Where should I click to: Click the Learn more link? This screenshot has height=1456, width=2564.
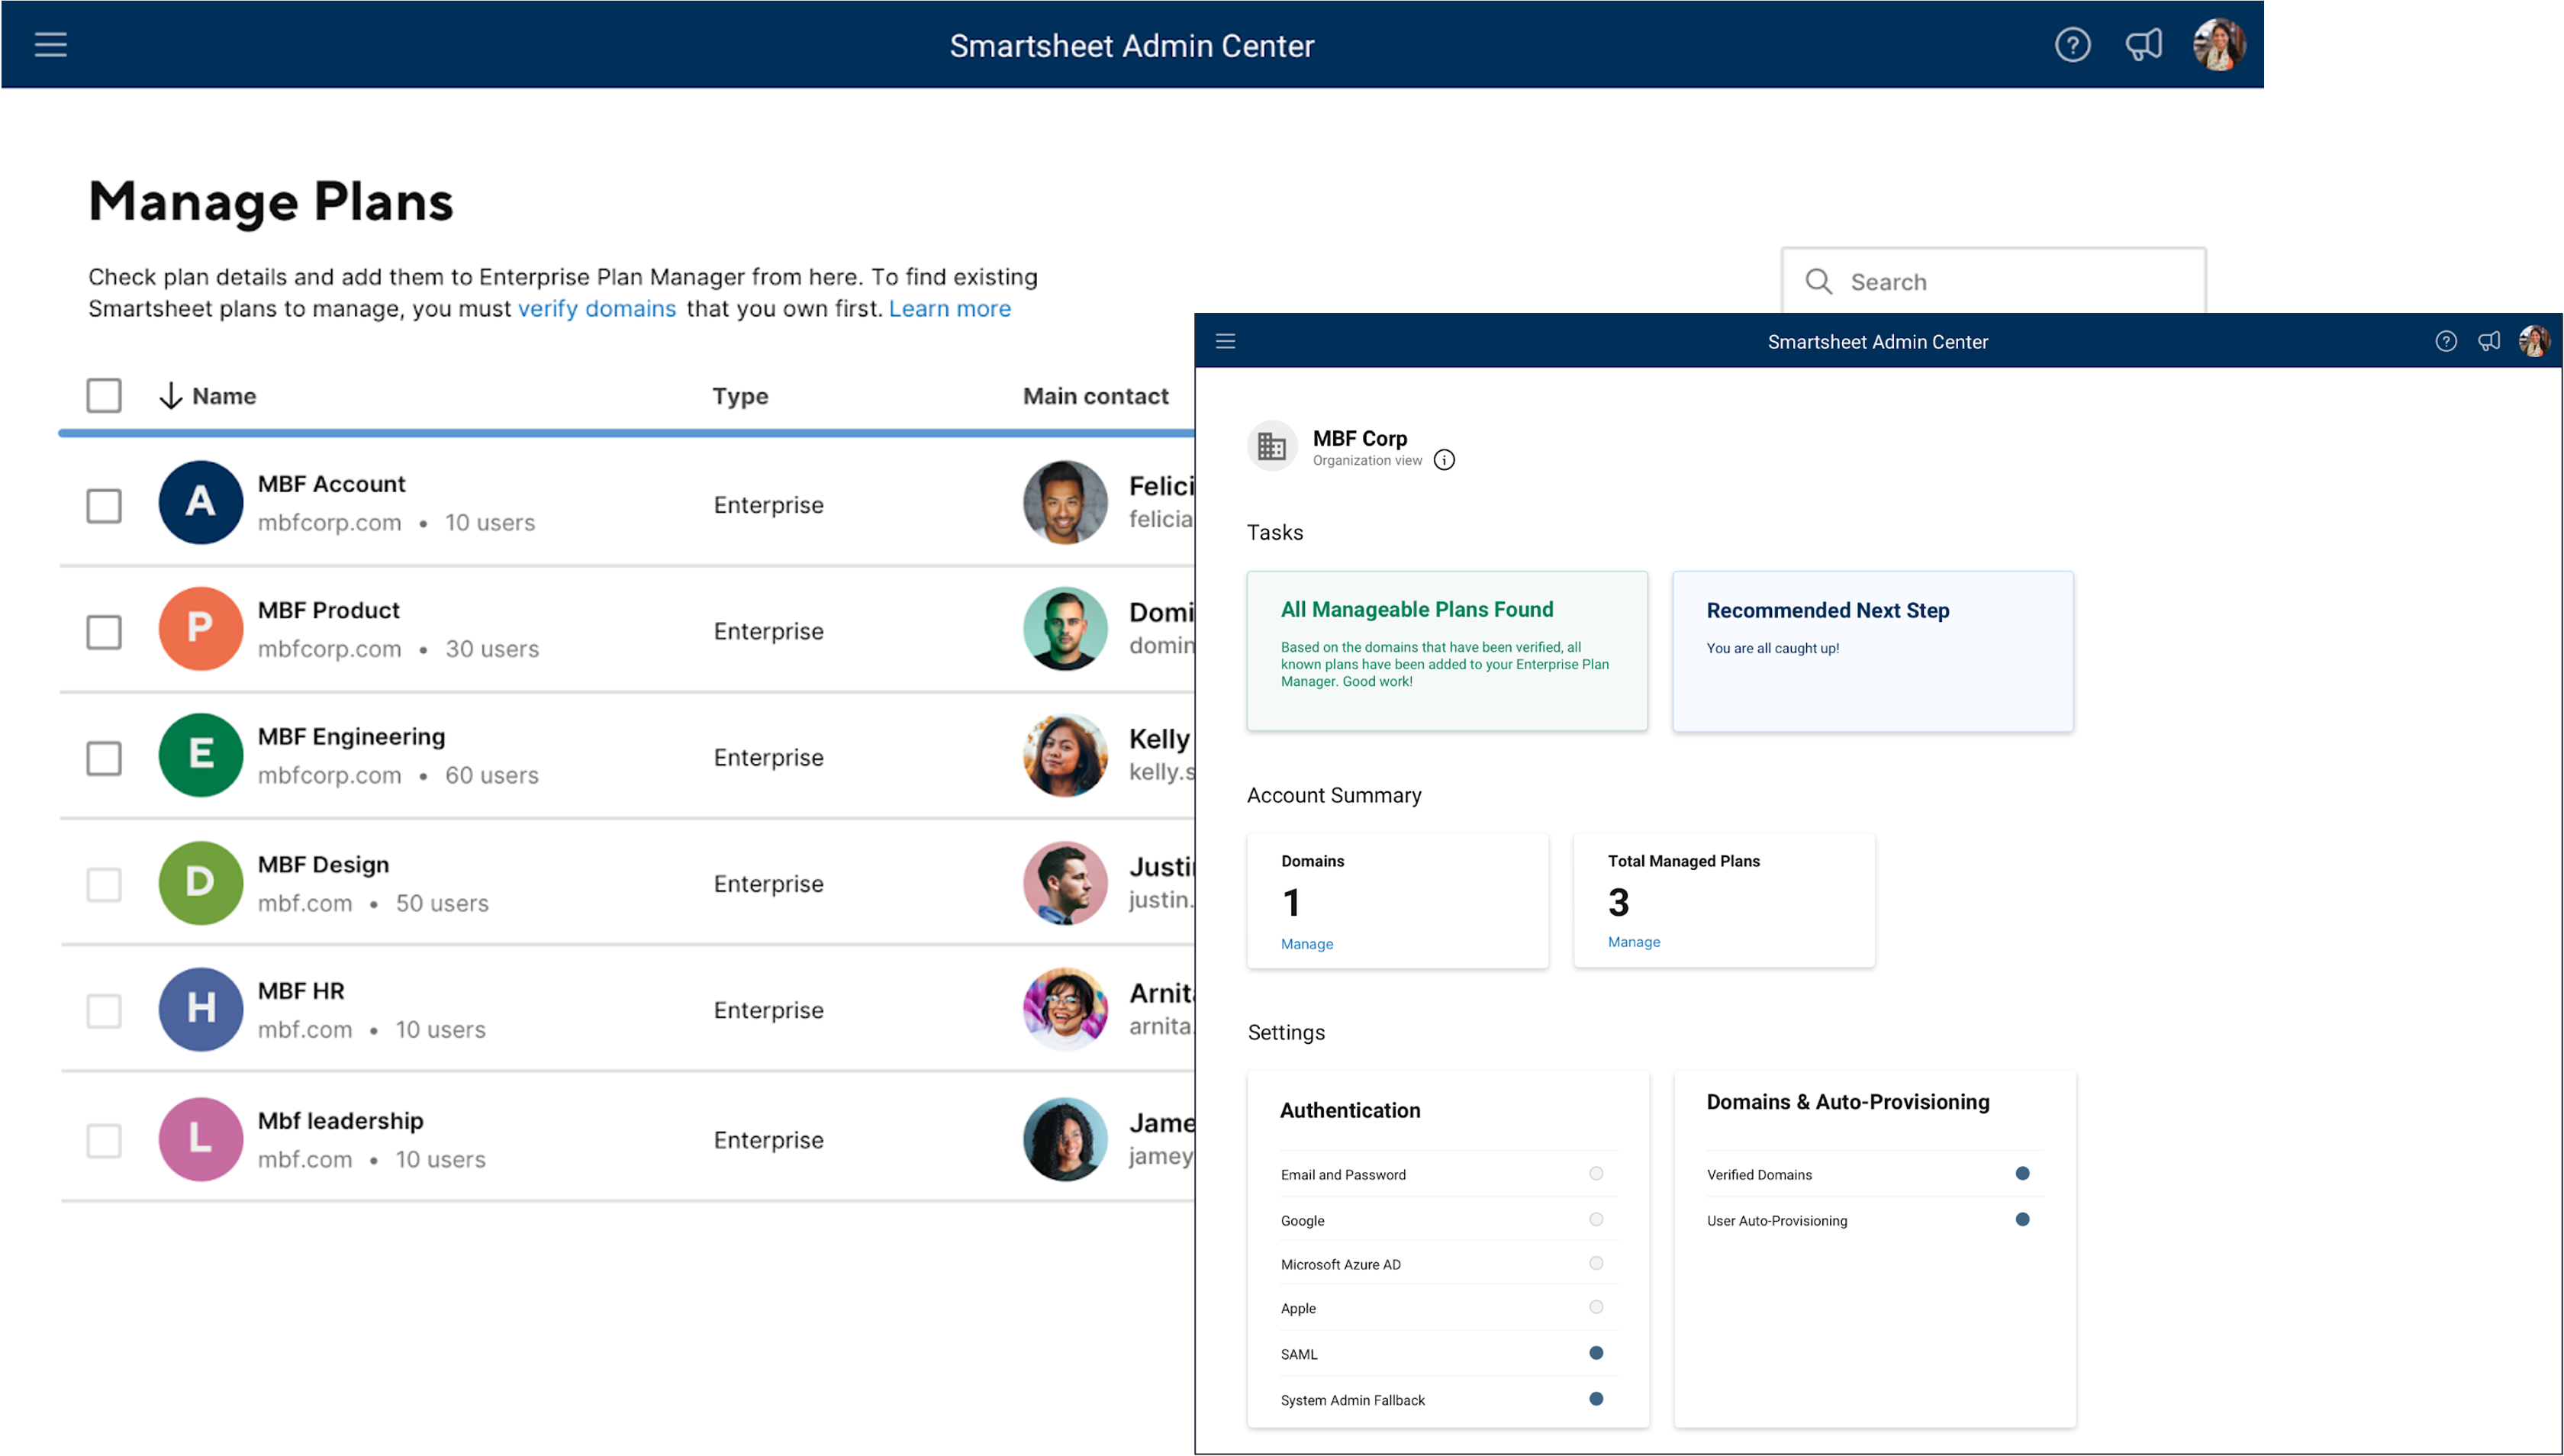pos(949,309)
